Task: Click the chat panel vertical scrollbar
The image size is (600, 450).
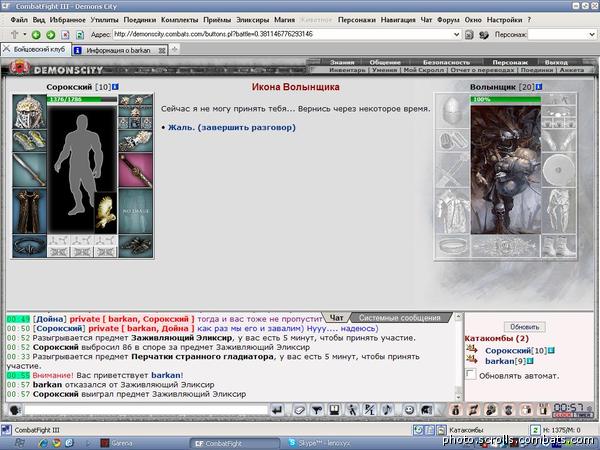Action: coord(458,357)
